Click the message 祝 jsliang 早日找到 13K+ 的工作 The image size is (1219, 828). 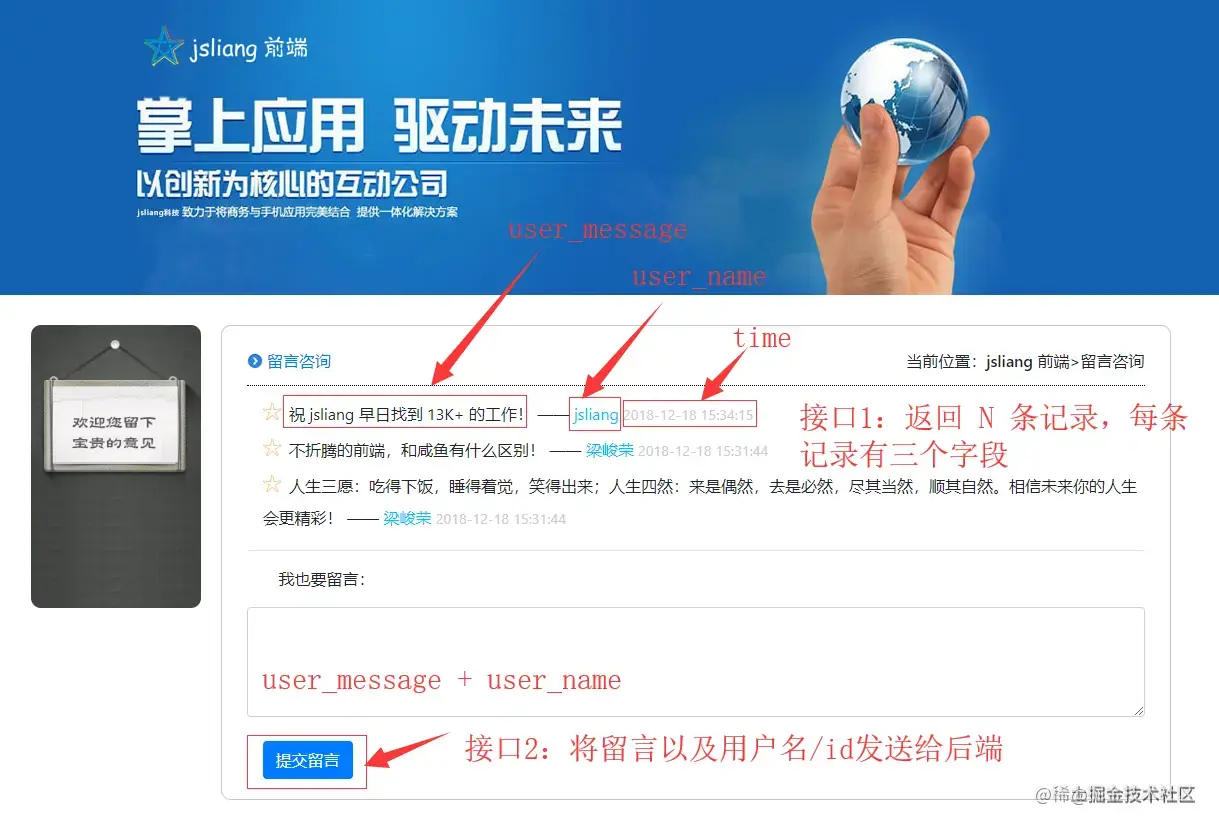coord(406,414)
